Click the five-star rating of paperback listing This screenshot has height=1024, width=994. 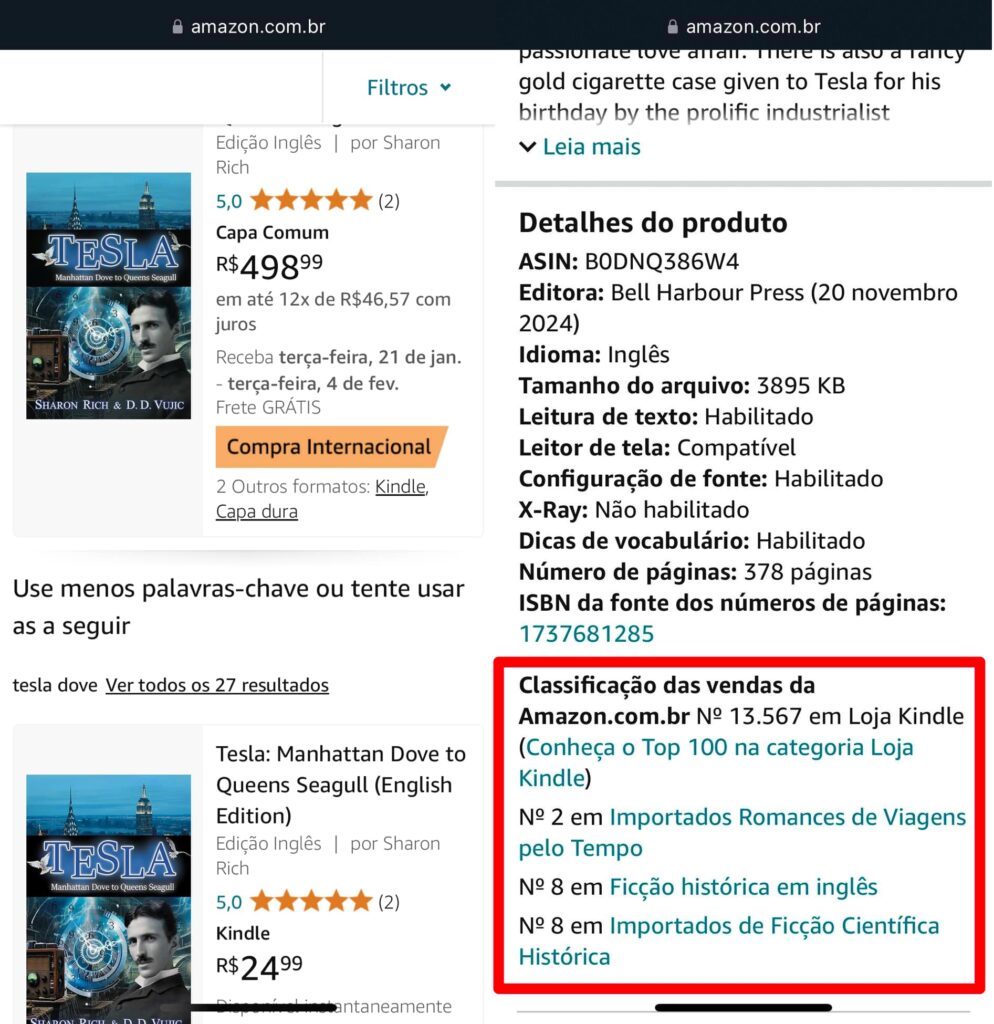click(311, 200)
